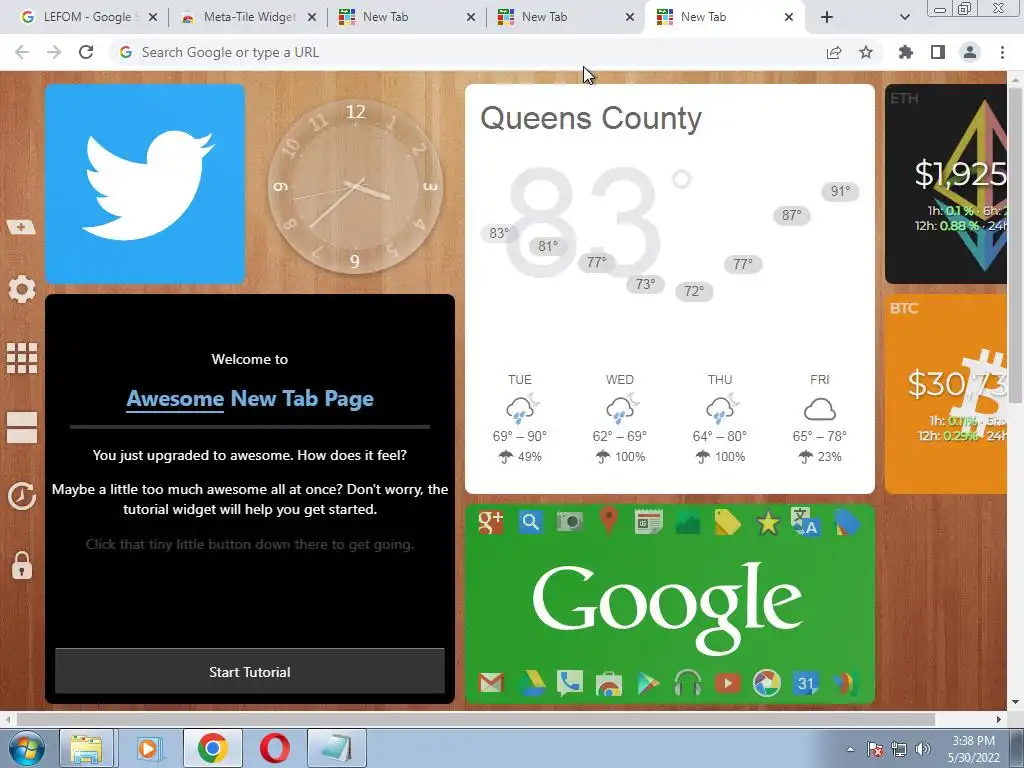This screenshot has height=768, width=1024.
Task: Open Chrome three-dot menu
Action: (1002, 52)
